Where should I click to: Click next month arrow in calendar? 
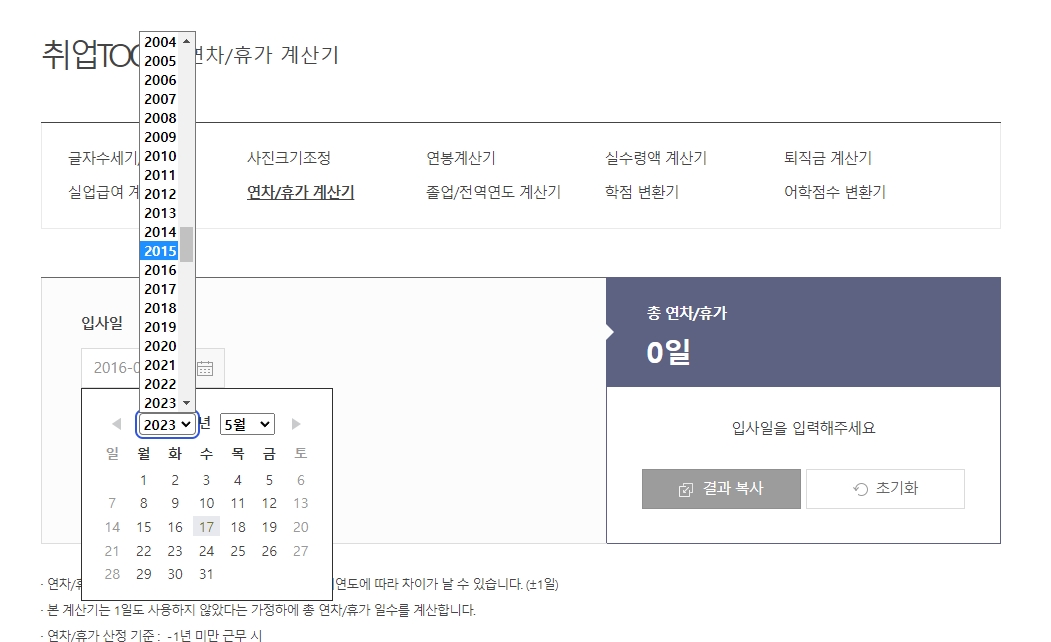click(x=296, y=423)
